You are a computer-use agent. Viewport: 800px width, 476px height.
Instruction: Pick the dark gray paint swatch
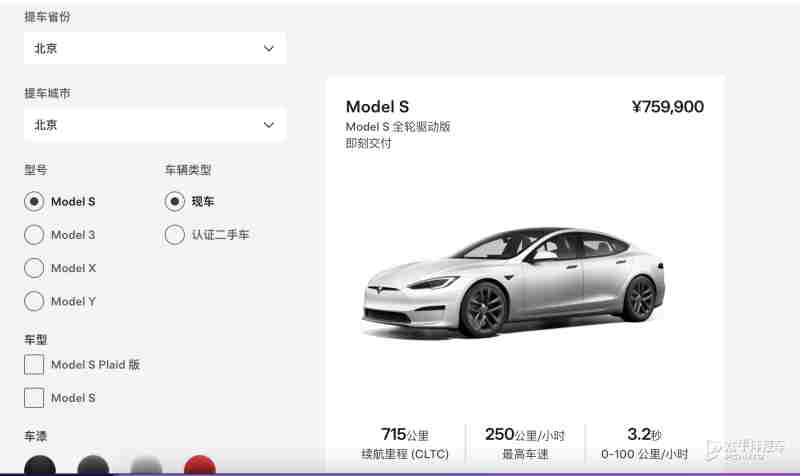[x=93, y=465]
